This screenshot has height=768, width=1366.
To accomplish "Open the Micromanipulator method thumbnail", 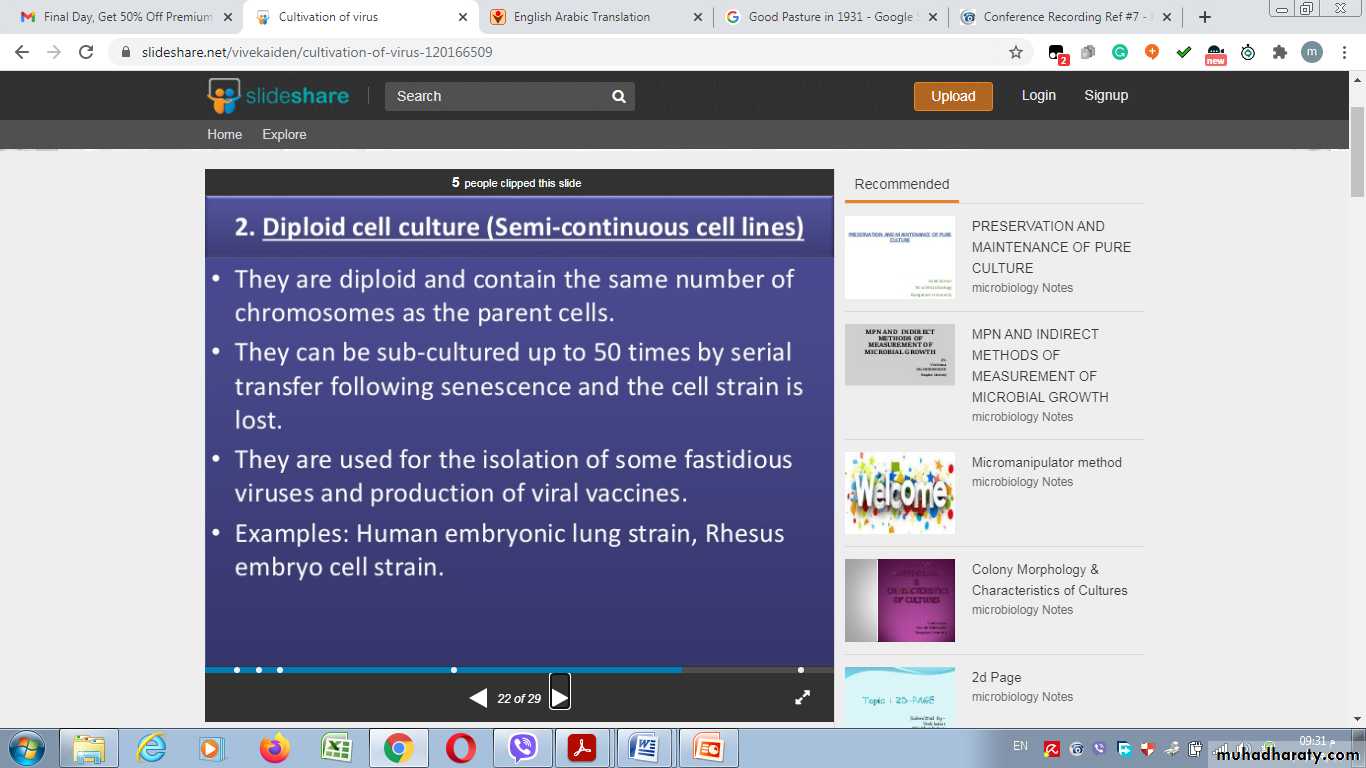I will (x=900, y=493).
